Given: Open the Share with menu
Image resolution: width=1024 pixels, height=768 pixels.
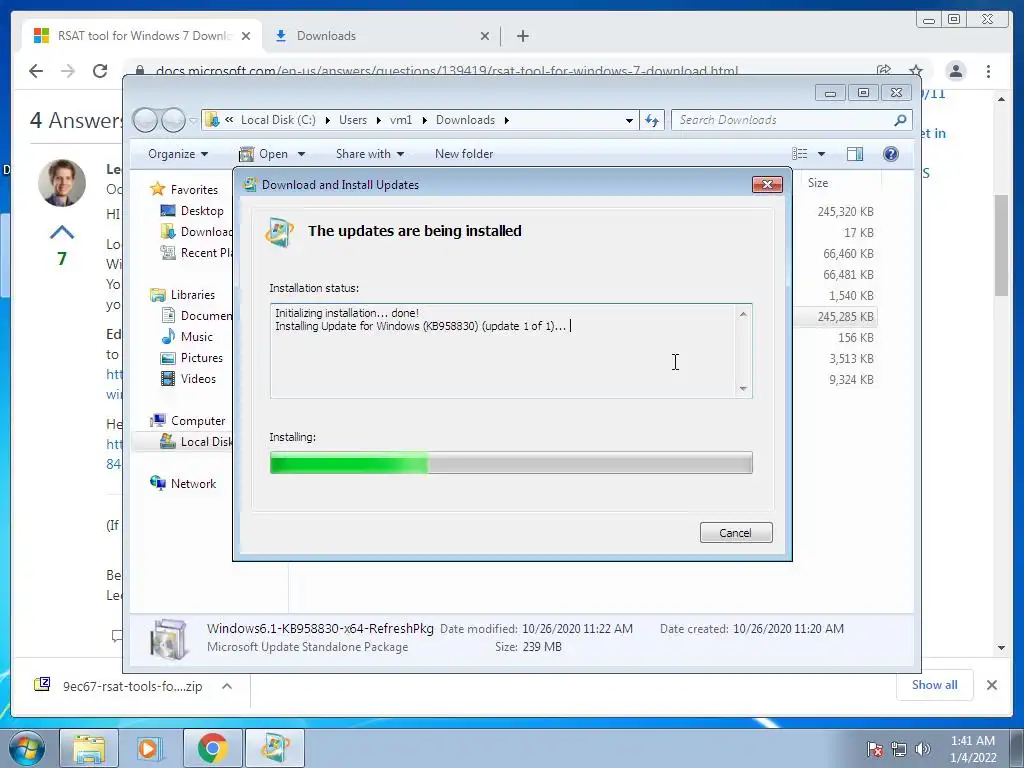Looking at the screenshot, I should [370, 154].
